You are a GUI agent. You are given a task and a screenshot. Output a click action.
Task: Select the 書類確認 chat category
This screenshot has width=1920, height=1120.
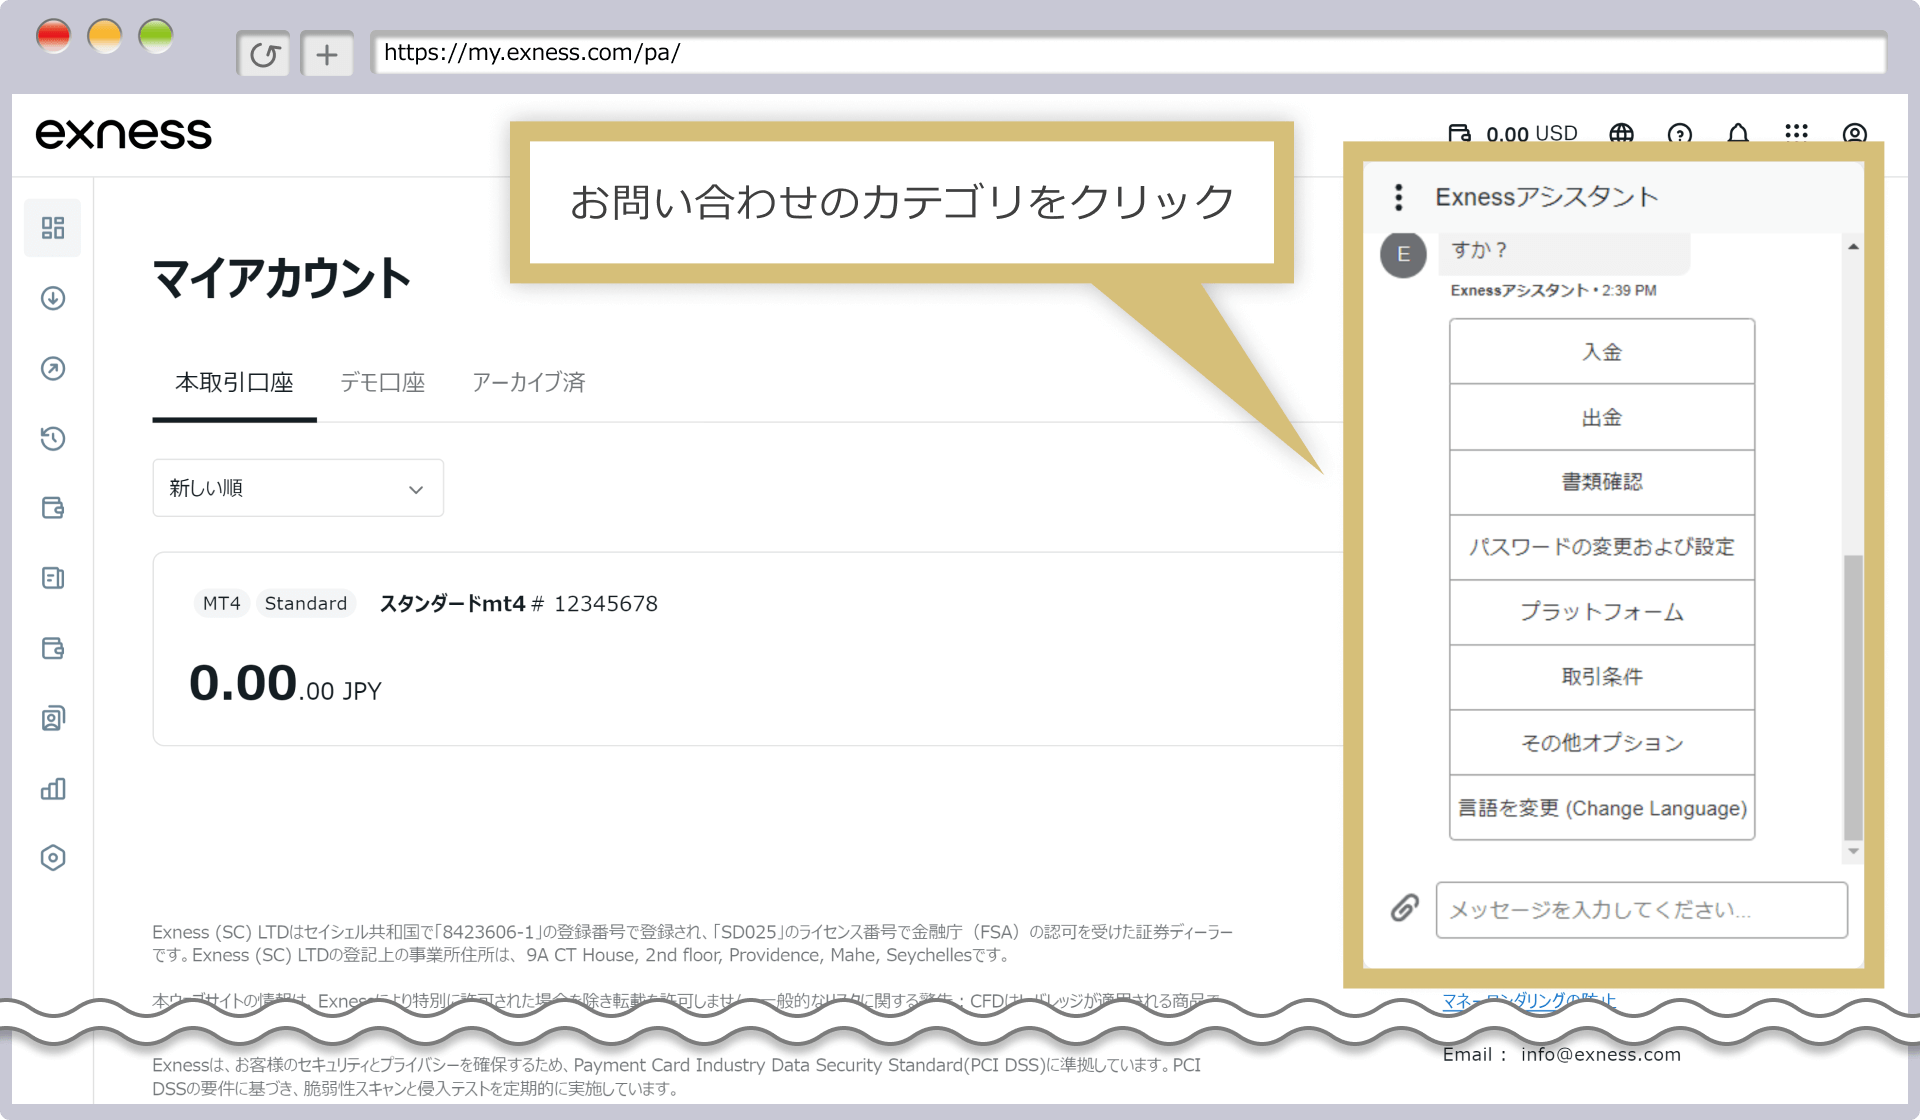click(1602, 482)
